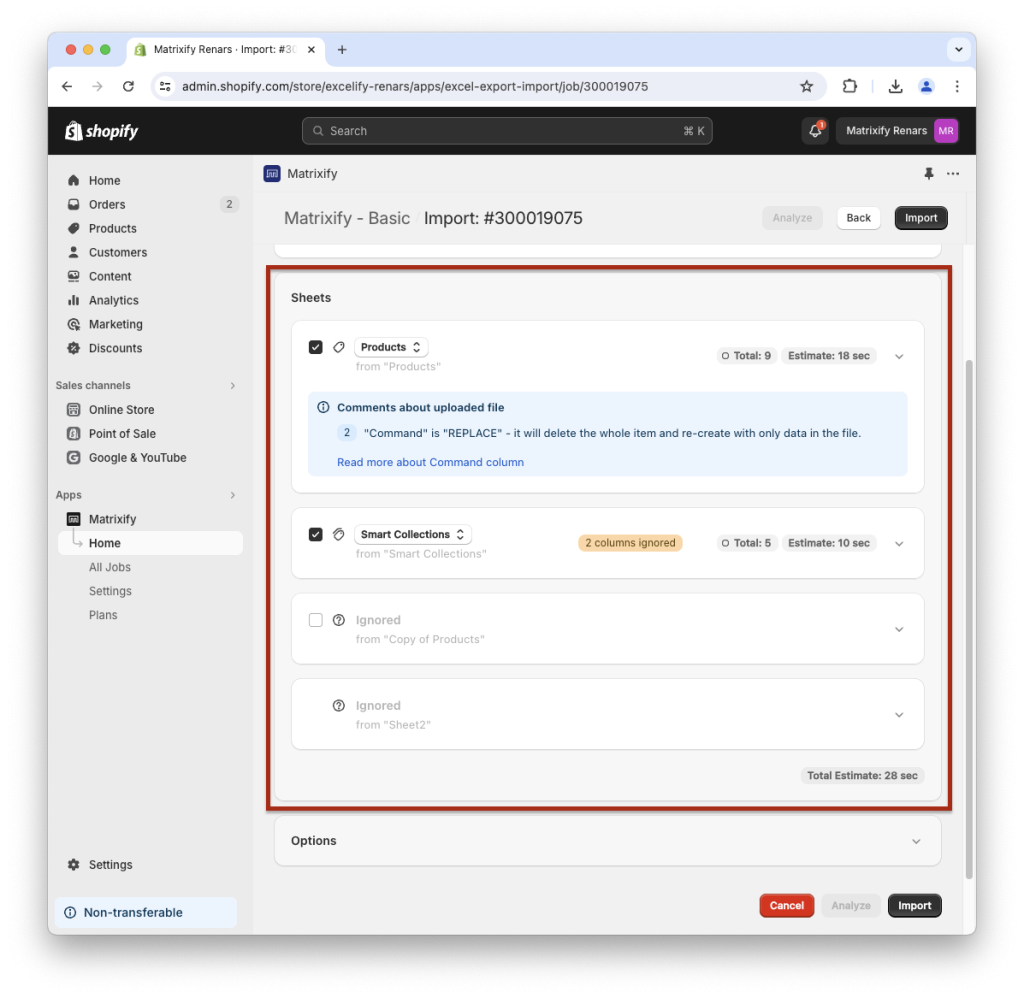Select All Jobs under Matrixify
This screenshot has width=1024, height=998.
coord(110,567)
